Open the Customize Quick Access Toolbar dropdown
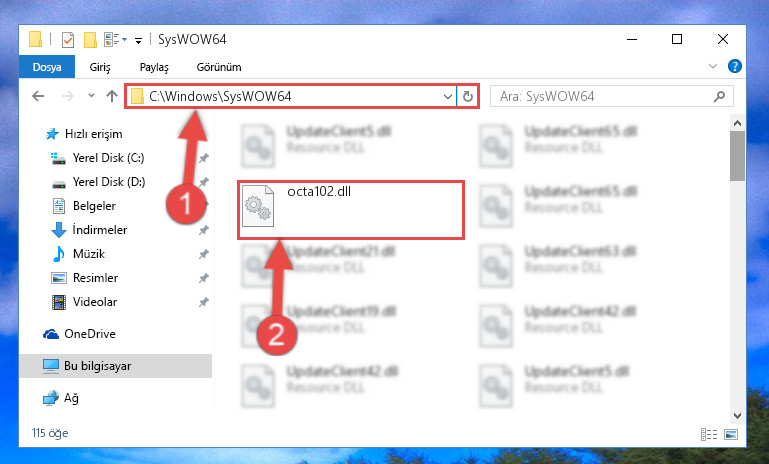769x464 pixels. coord(139,41)
